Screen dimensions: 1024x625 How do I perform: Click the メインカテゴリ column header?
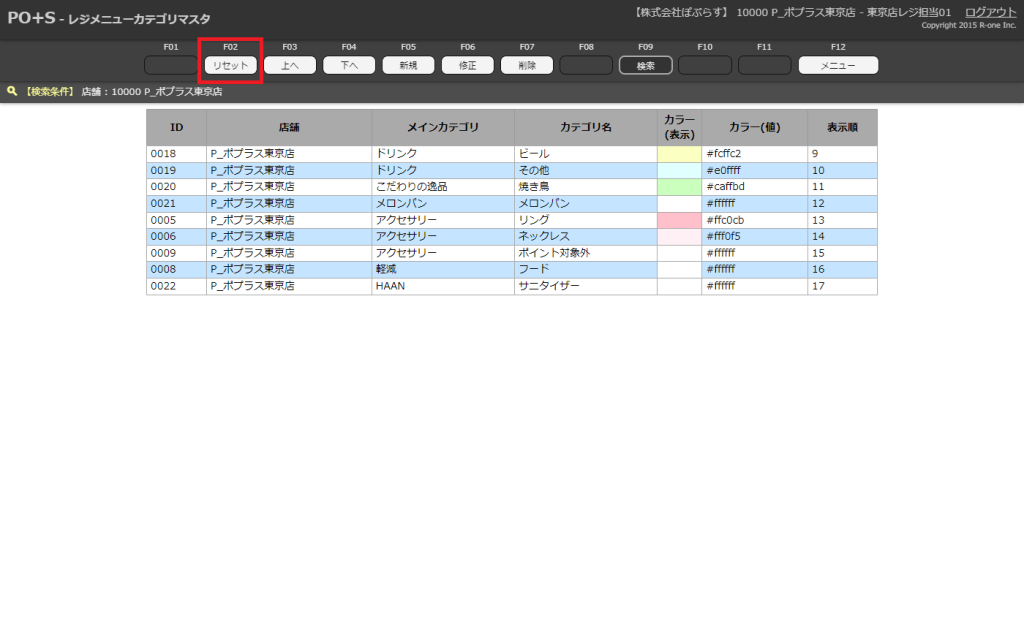coord(443,128)
